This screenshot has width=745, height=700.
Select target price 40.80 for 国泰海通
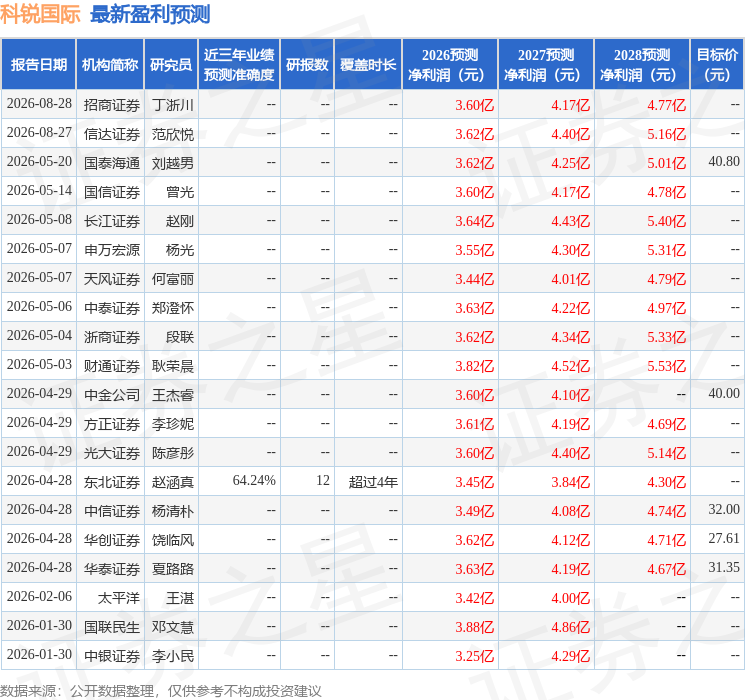pyautogui.click(x=724, y=162)
